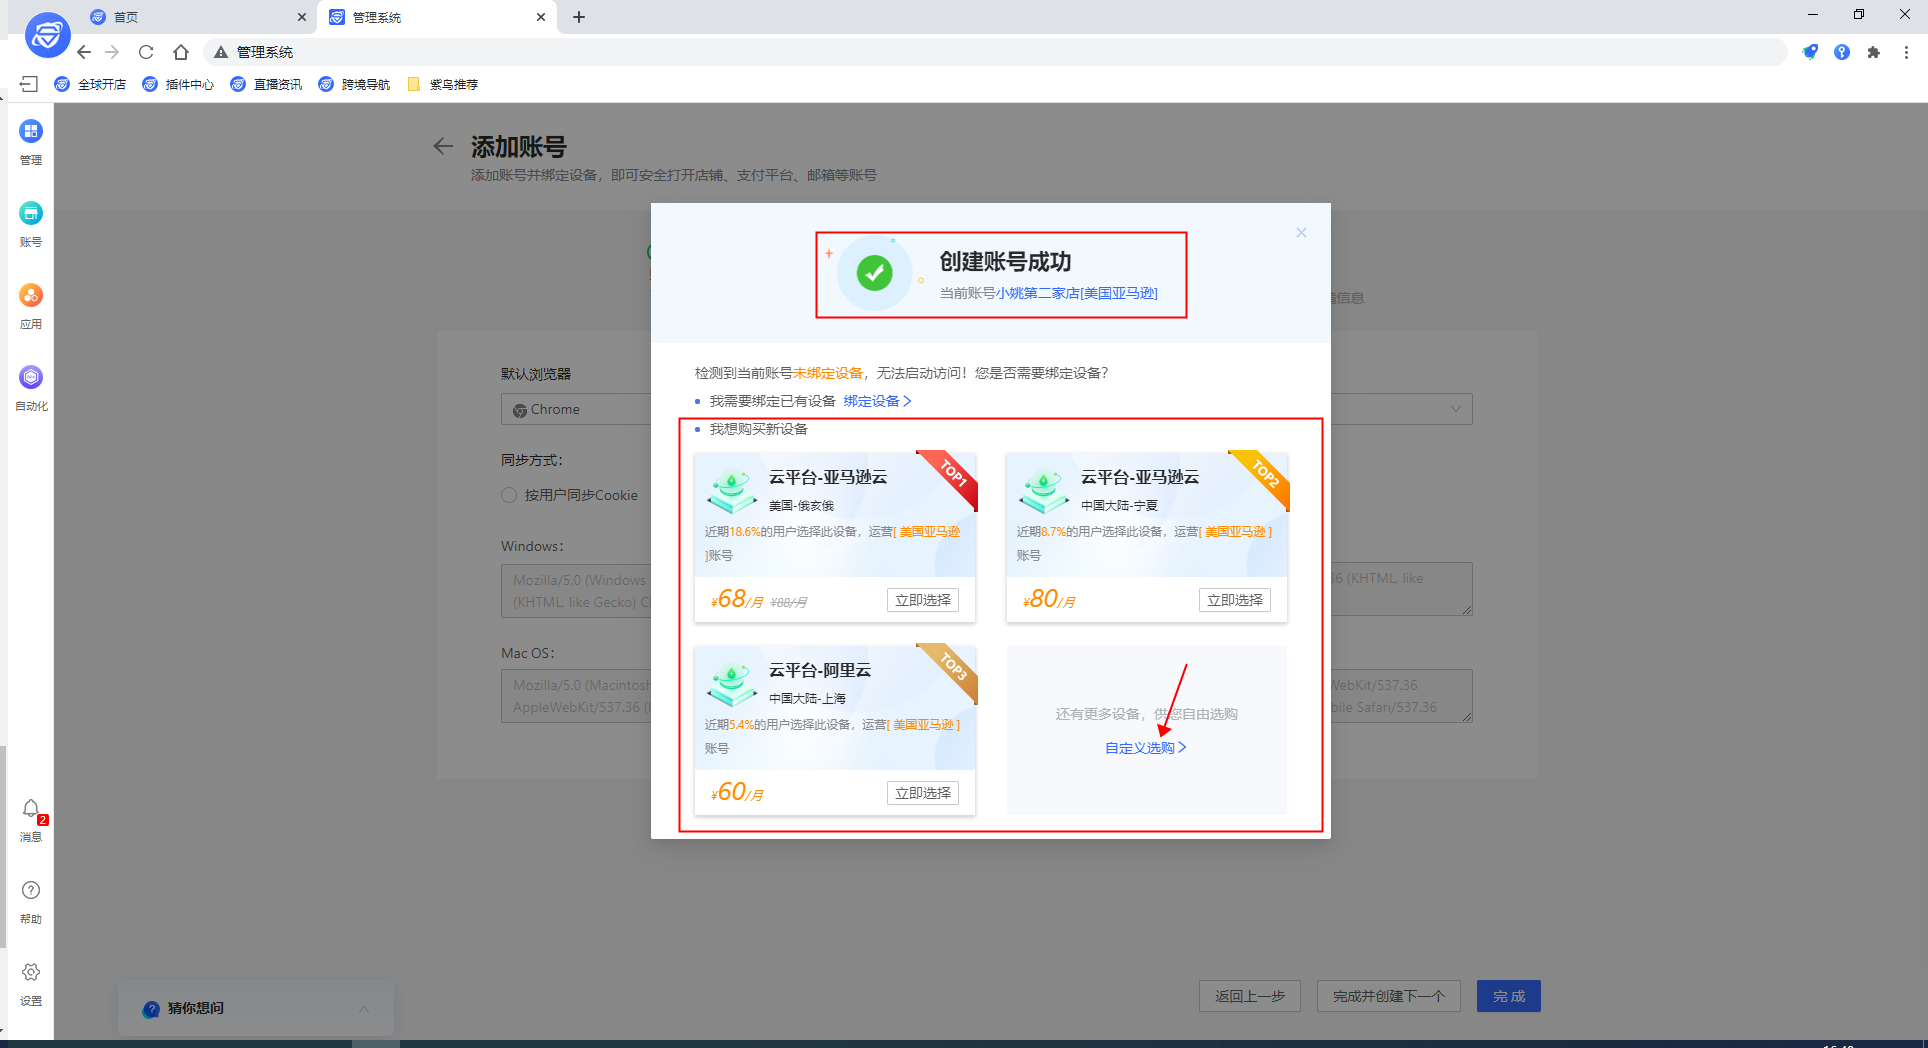1928x1048 pixels.
Task: Open 设置 from the sidebar
Action: click(x=30, y=981)
